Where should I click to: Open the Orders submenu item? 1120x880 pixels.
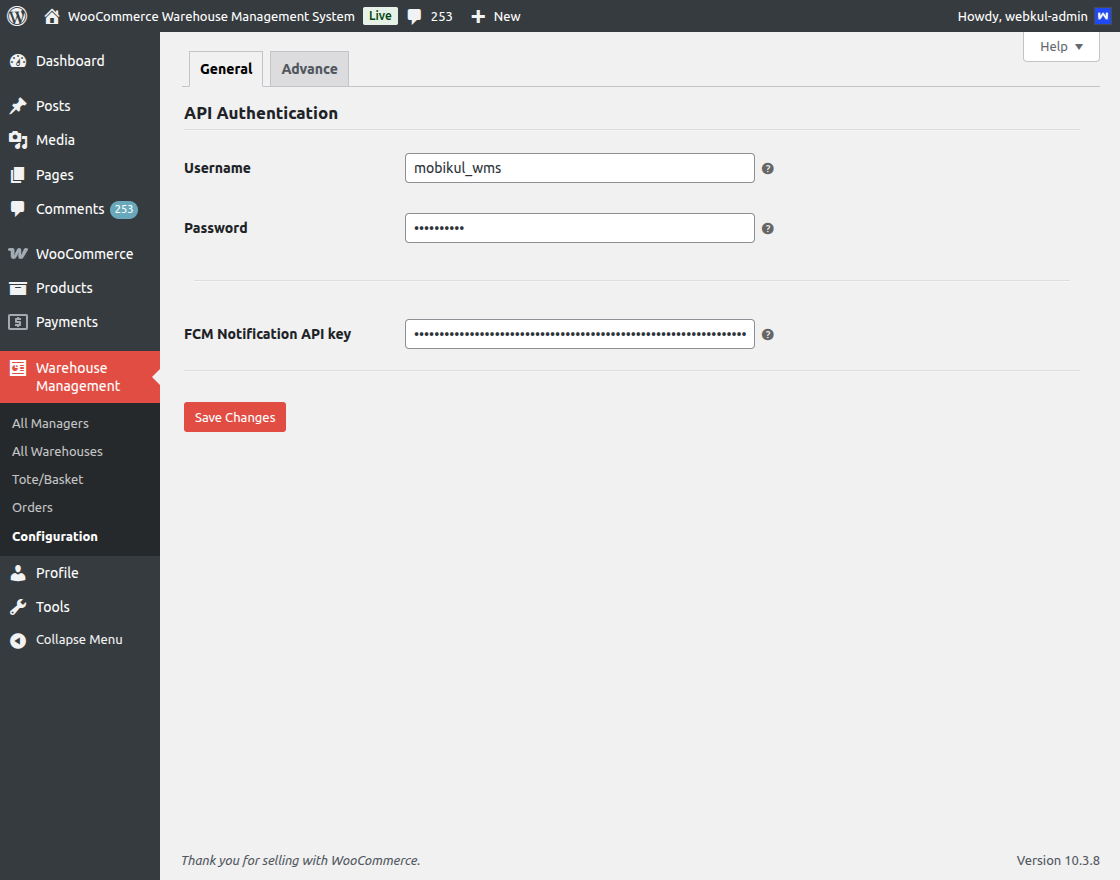32,507
